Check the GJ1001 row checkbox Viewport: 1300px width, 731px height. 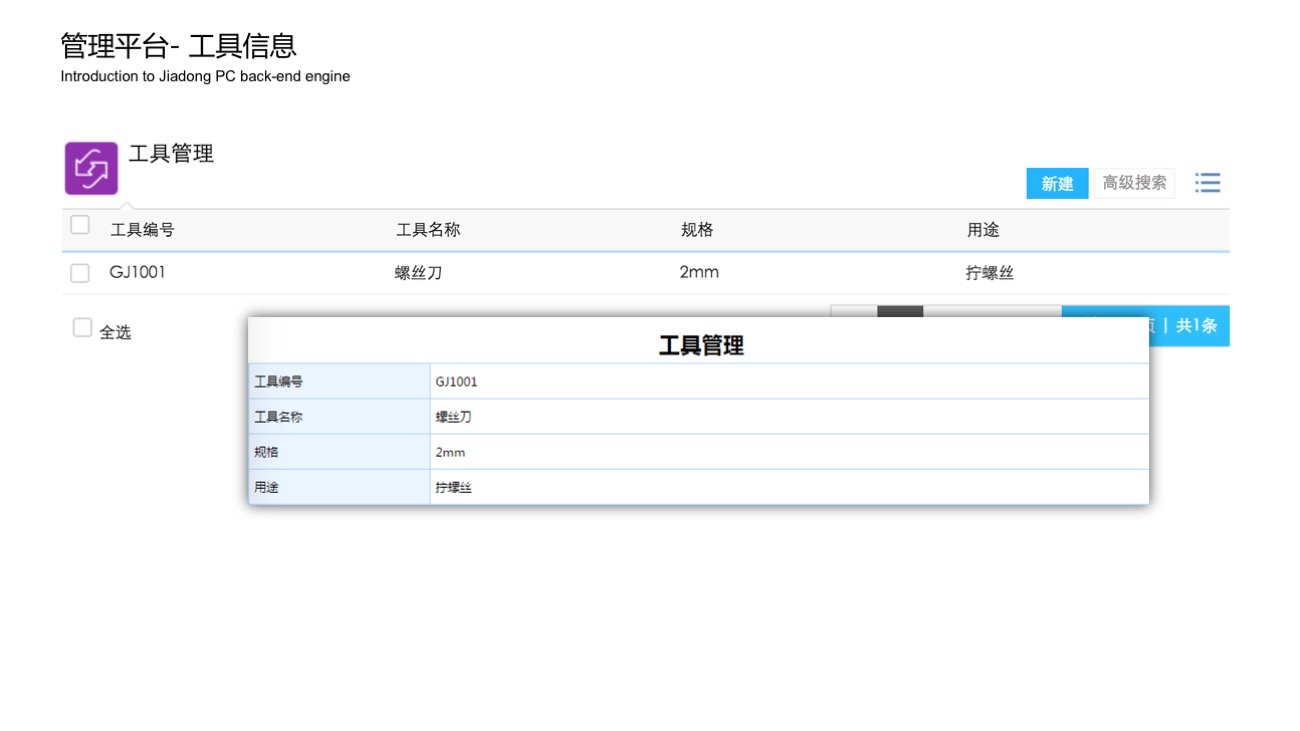[x=80, y=273]
